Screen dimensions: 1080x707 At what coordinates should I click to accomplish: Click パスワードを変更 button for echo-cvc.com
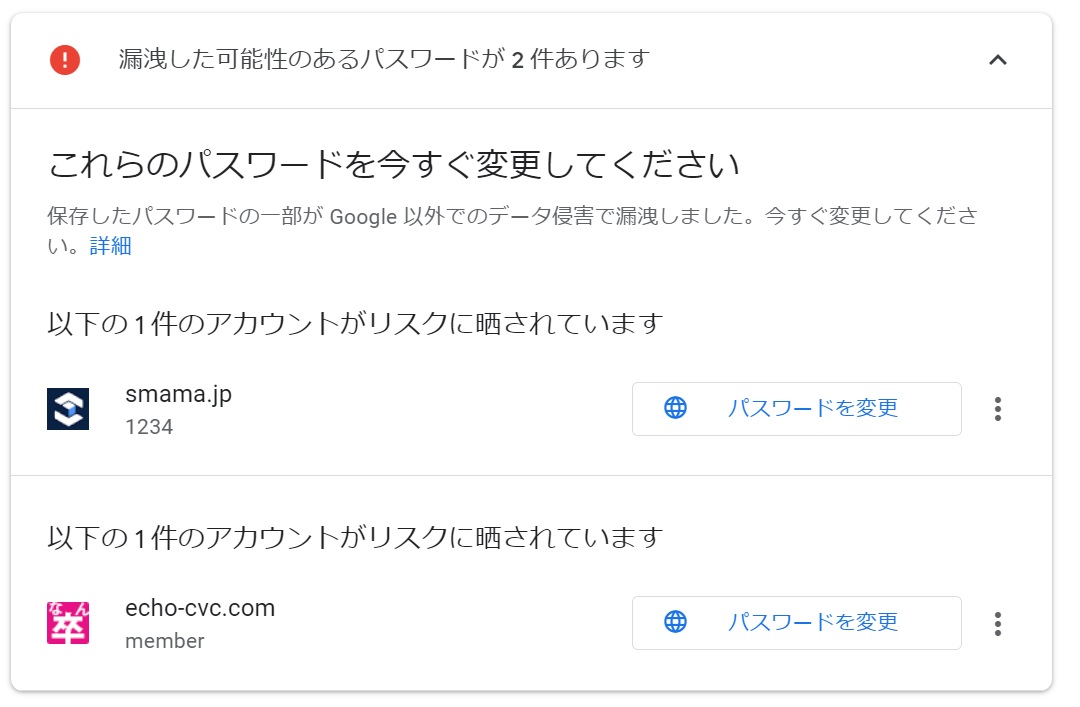pyautogui.click(x=796, y=623)
